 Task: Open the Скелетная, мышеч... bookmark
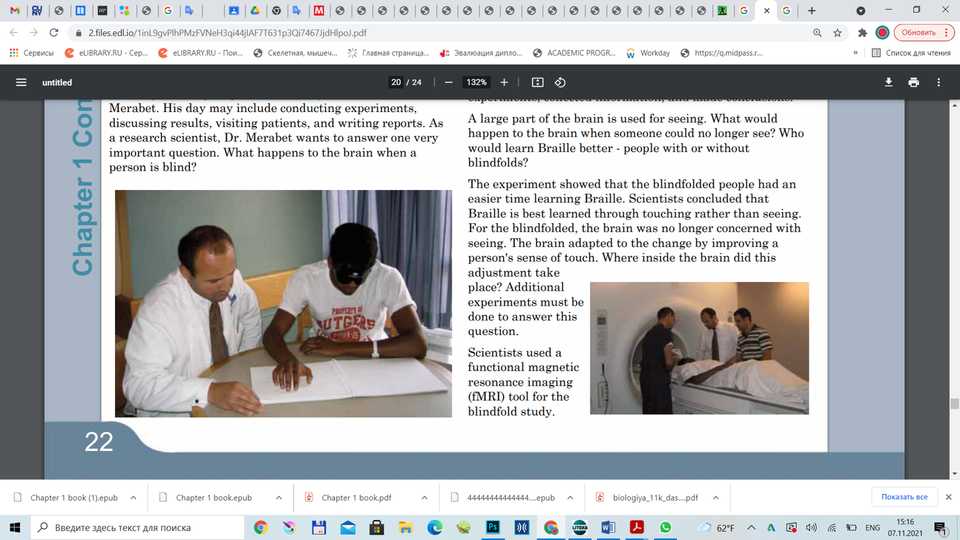[295, 53]
